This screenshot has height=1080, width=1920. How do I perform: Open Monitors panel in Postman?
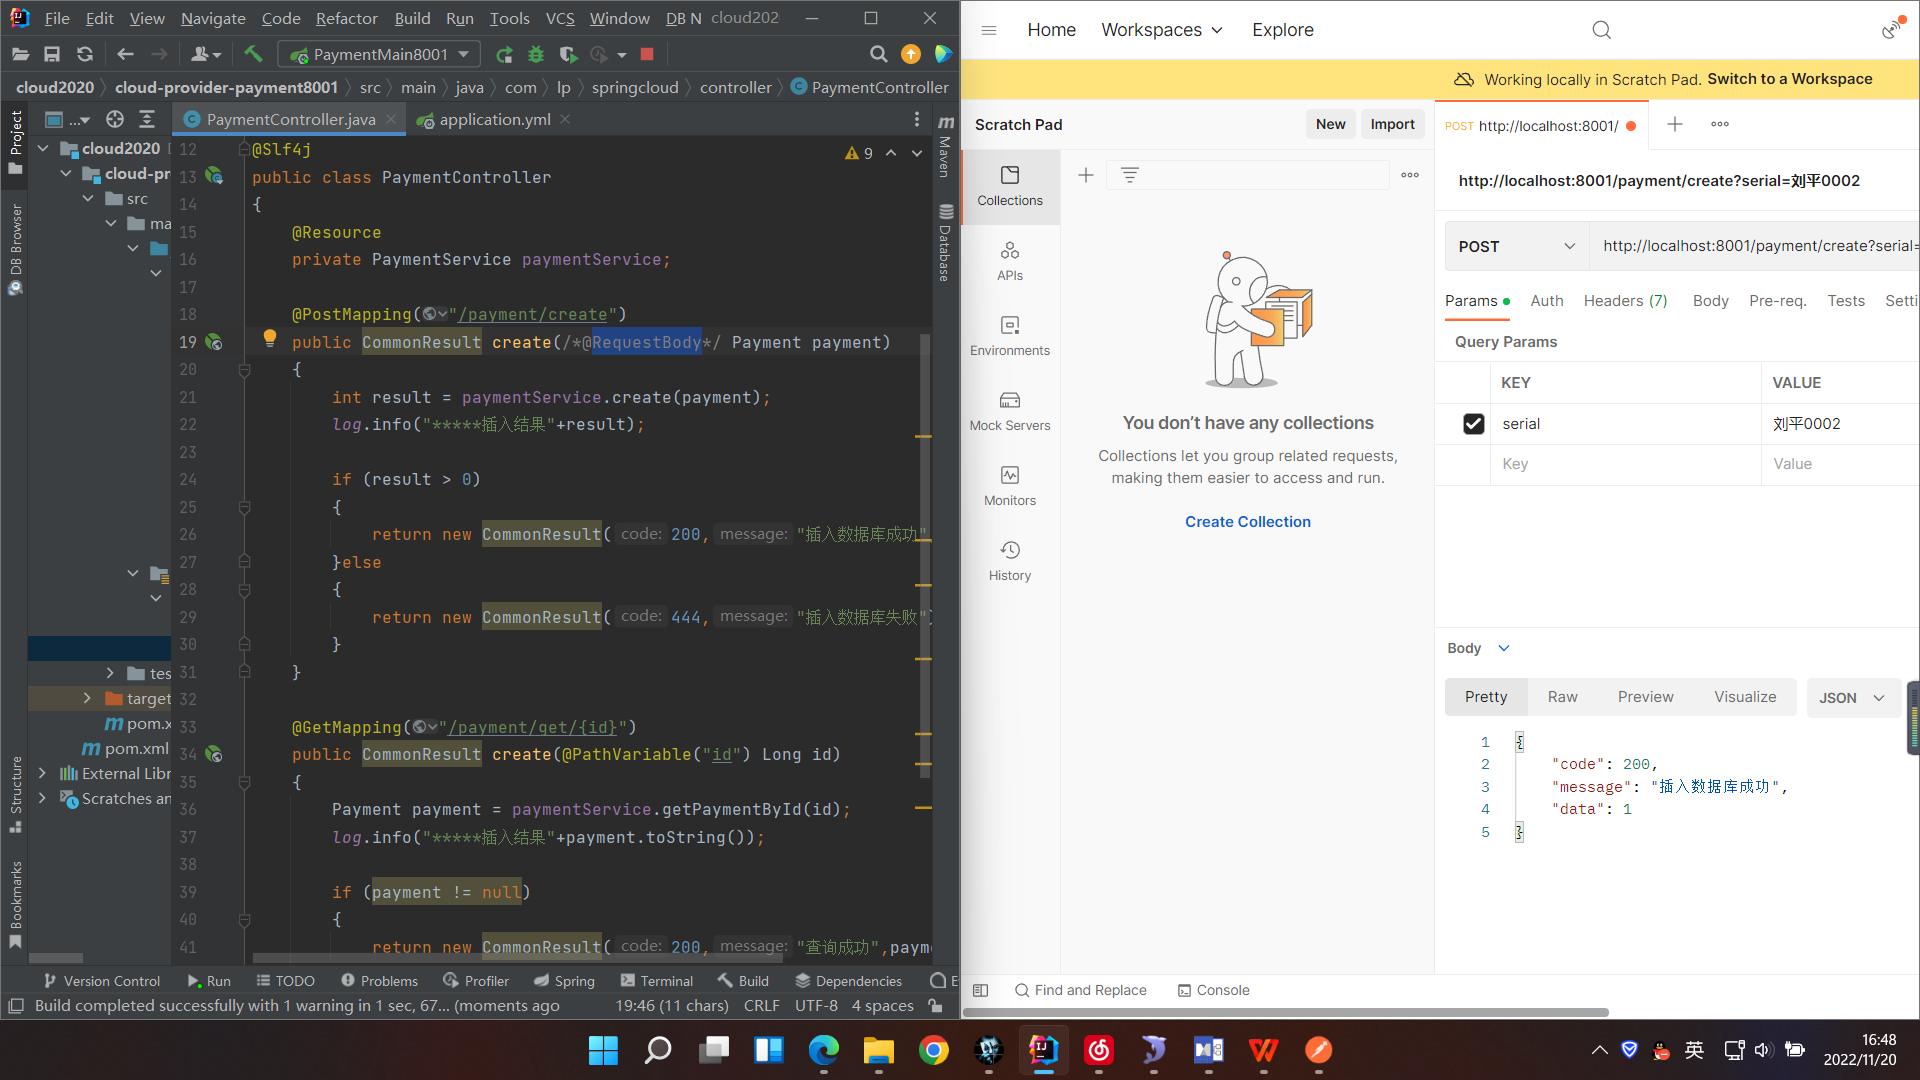coord(1009,486)
